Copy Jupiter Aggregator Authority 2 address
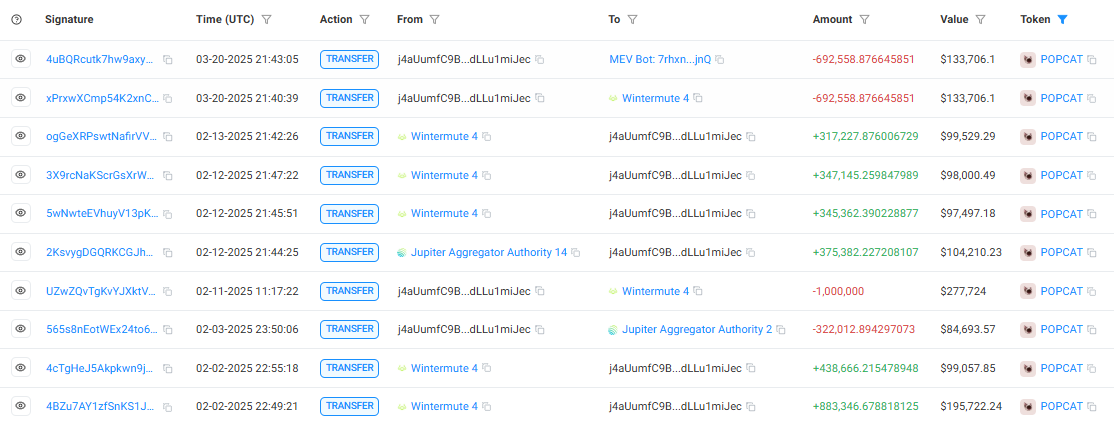Image resolution: width=1114 pixels, height=426 pixels. click(781, 330)
